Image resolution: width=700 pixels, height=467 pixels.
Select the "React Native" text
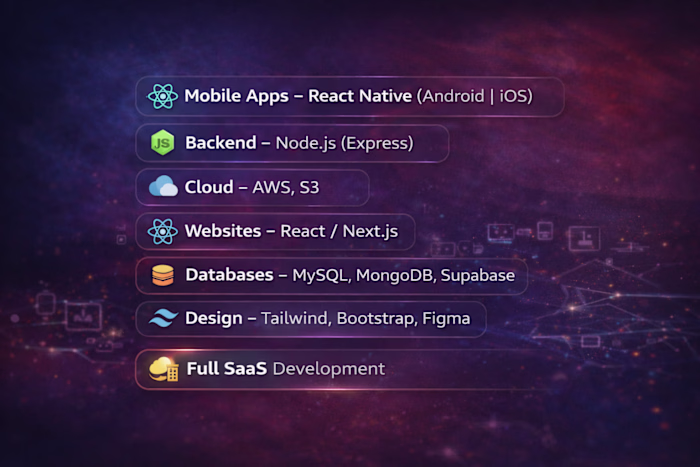point(360,96)
